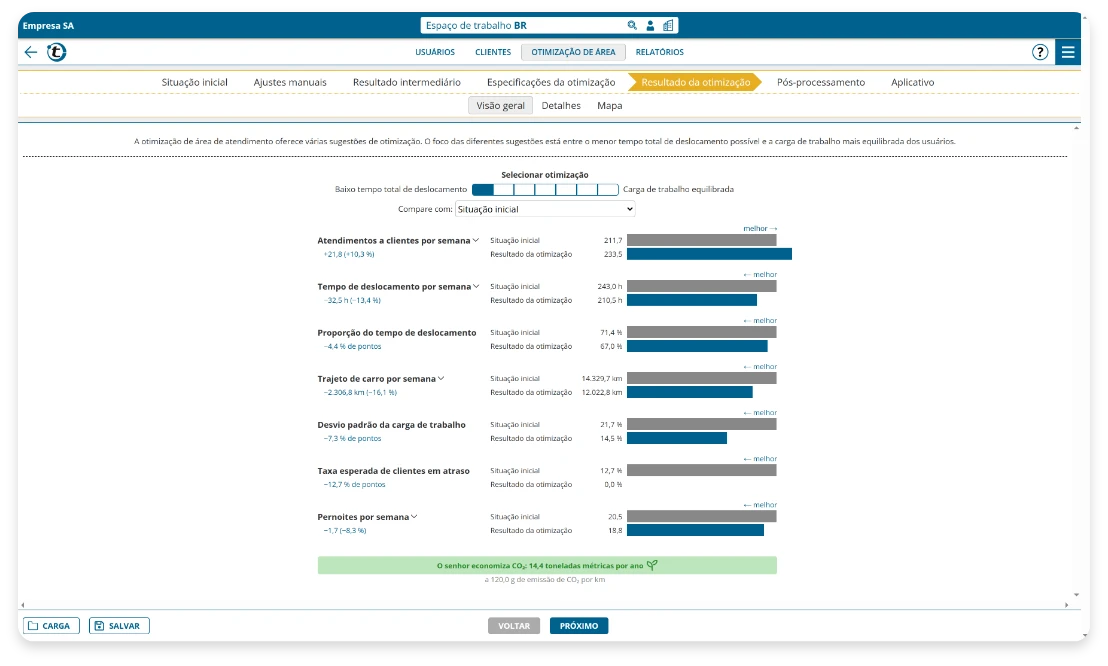
Task: Expand the 'Tempo de deslocamento por semana' chevron
Action: pos(476,286)
